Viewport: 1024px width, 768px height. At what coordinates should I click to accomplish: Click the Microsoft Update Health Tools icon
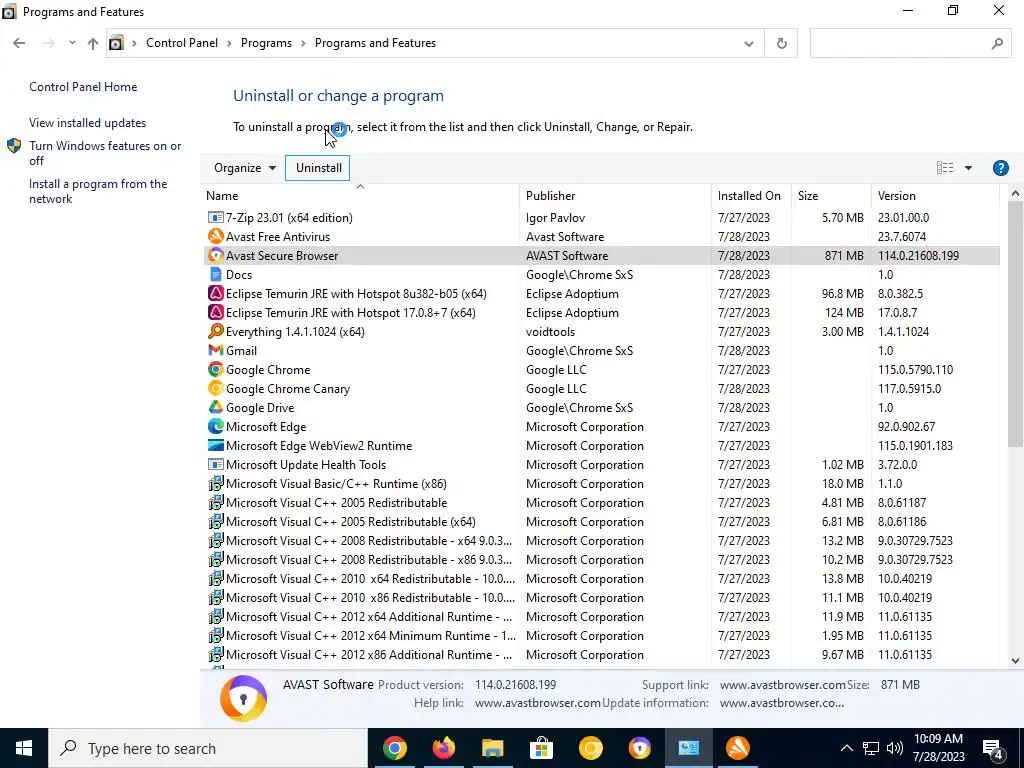point(215,464)
